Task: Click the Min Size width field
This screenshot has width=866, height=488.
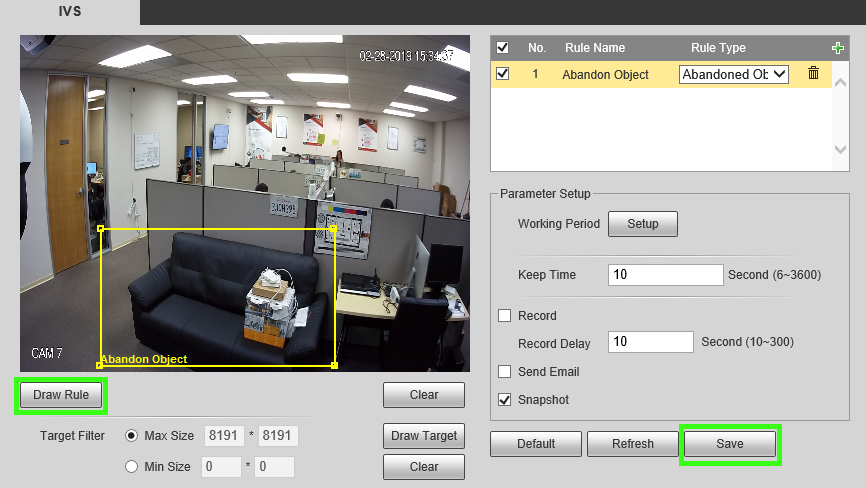Action: [x=221, y=466]
